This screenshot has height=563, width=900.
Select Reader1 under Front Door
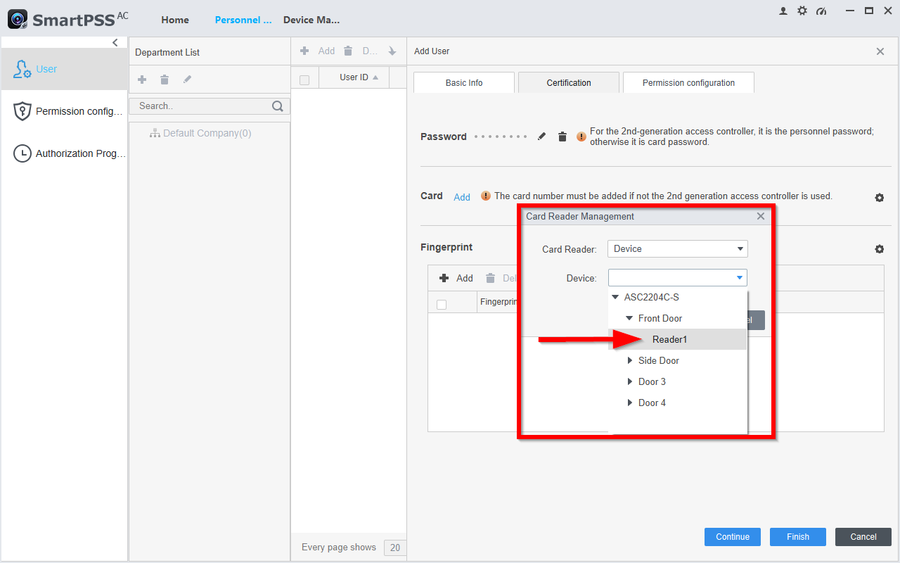[670, 340]
